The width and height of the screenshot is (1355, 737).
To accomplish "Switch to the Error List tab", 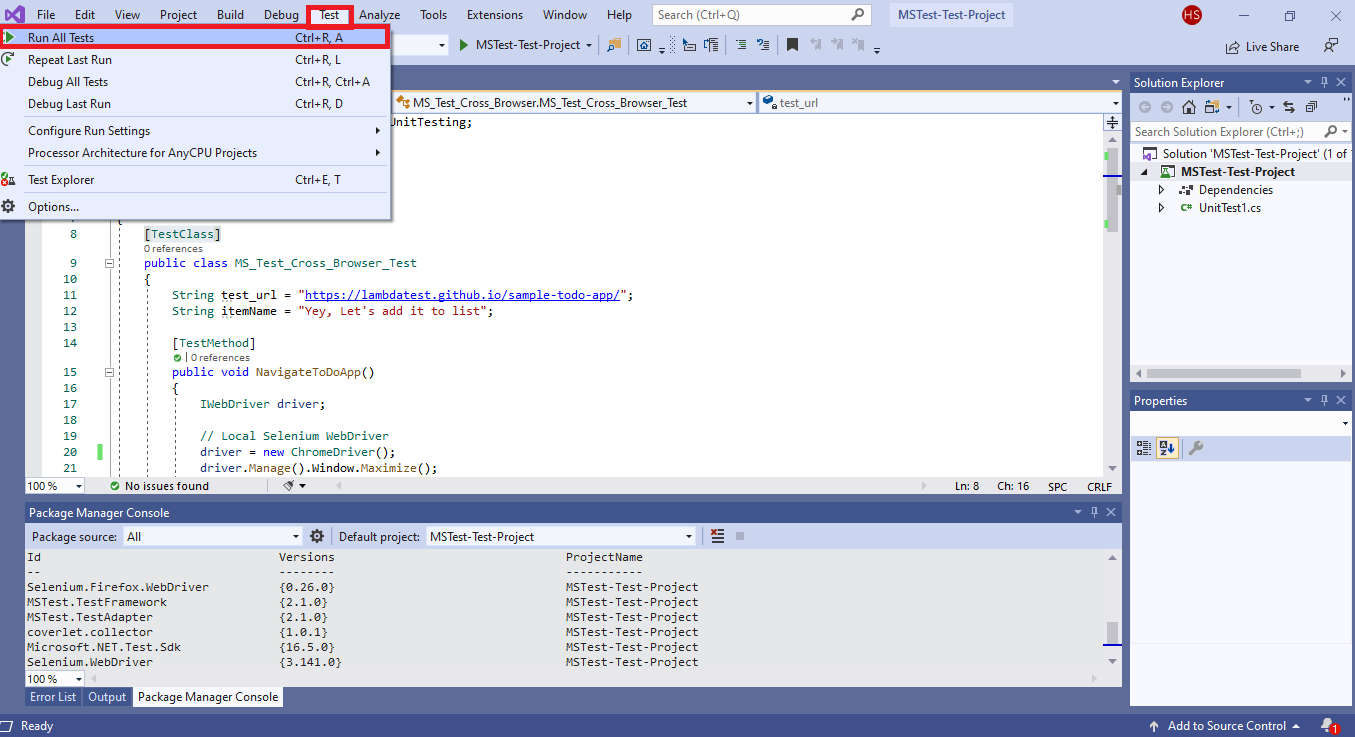I will pyautogui.click(x=53, y=697).
